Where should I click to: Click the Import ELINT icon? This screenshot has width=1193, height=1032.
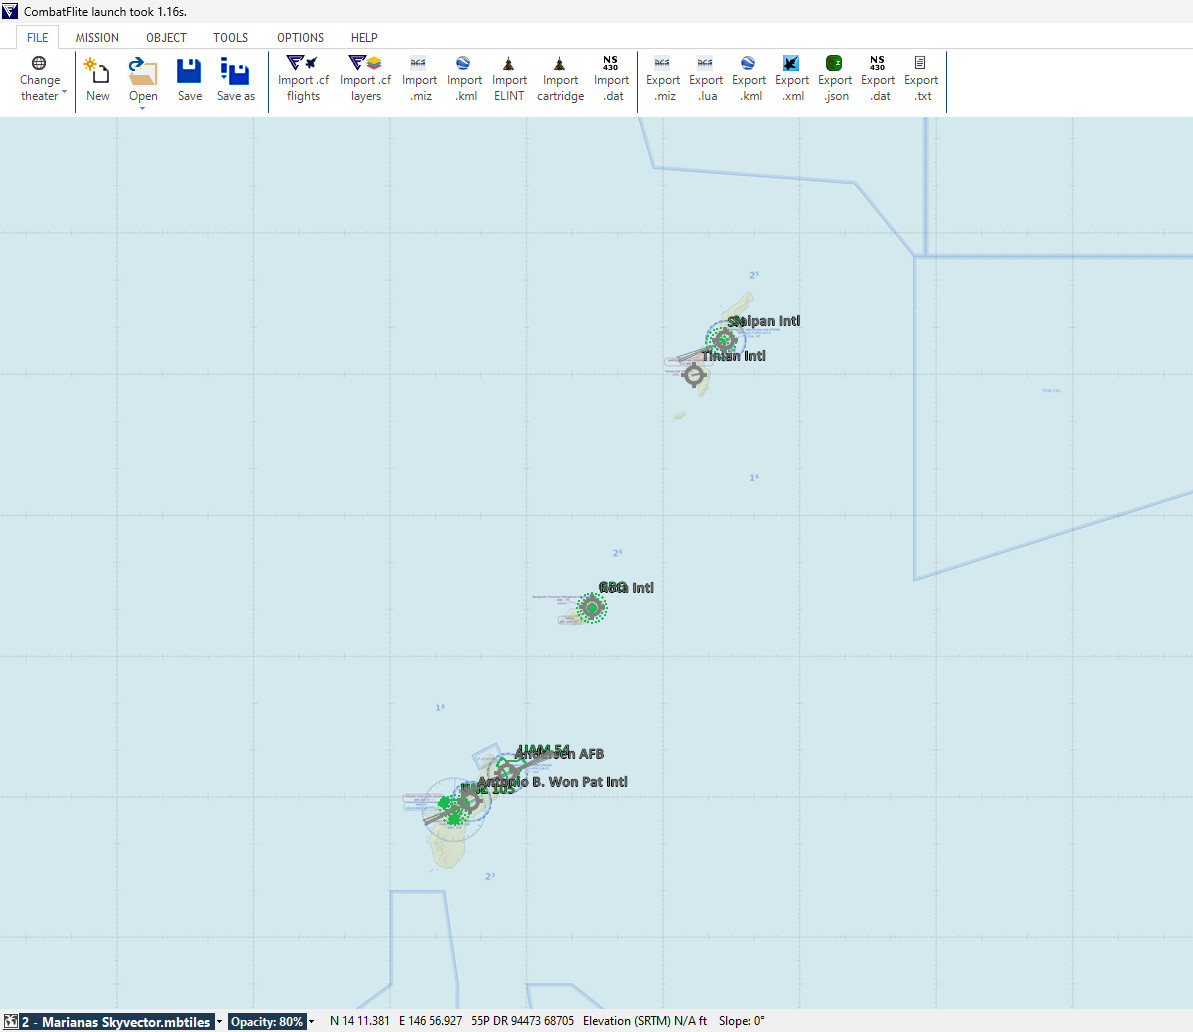509,64
